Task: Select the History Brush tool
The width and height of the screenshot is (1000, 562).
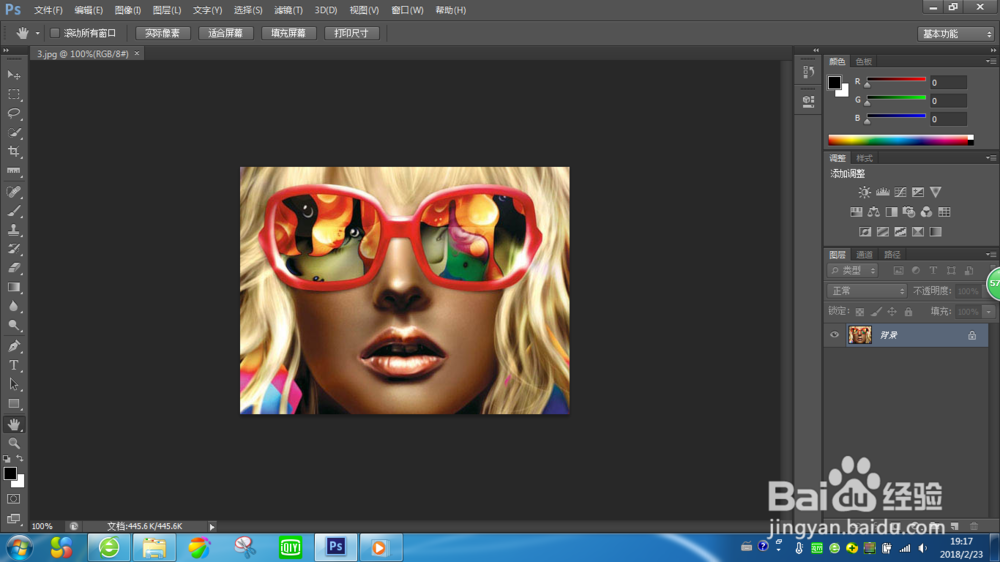Action: (13, 249)
